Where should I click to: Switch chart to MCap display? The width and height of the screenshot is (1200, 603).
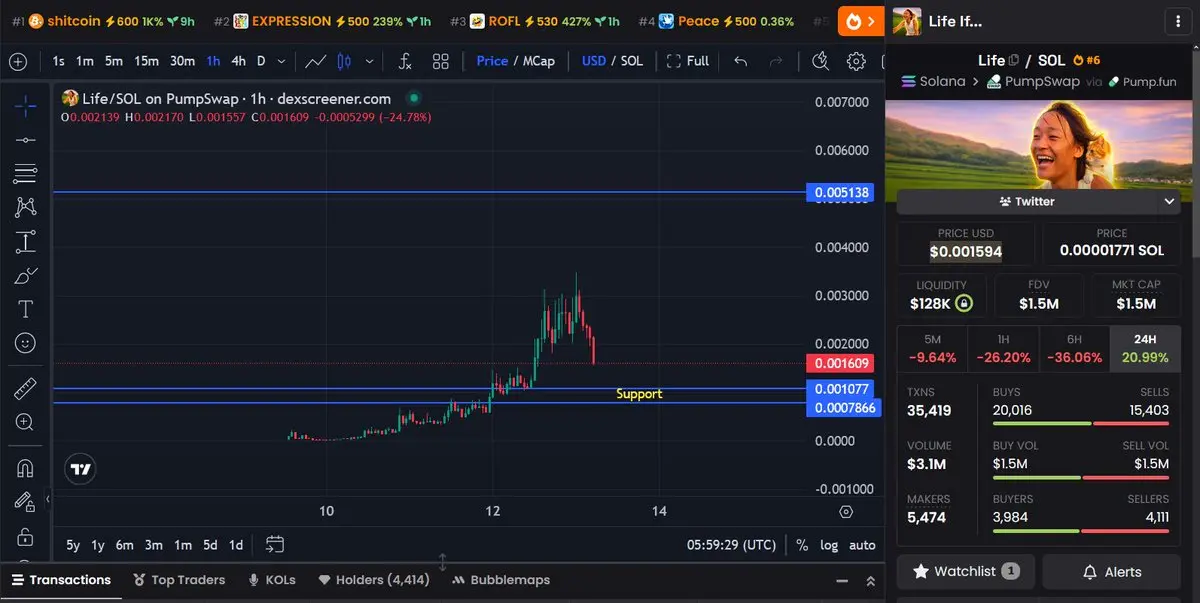click(538, 61)
